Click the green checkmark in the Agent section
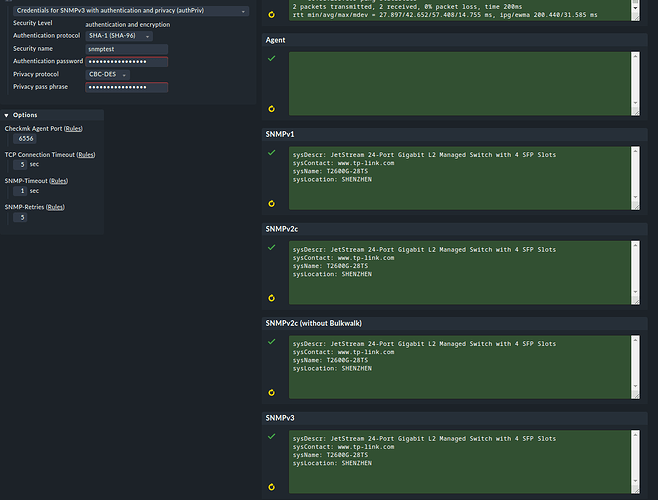 (271, 59)
